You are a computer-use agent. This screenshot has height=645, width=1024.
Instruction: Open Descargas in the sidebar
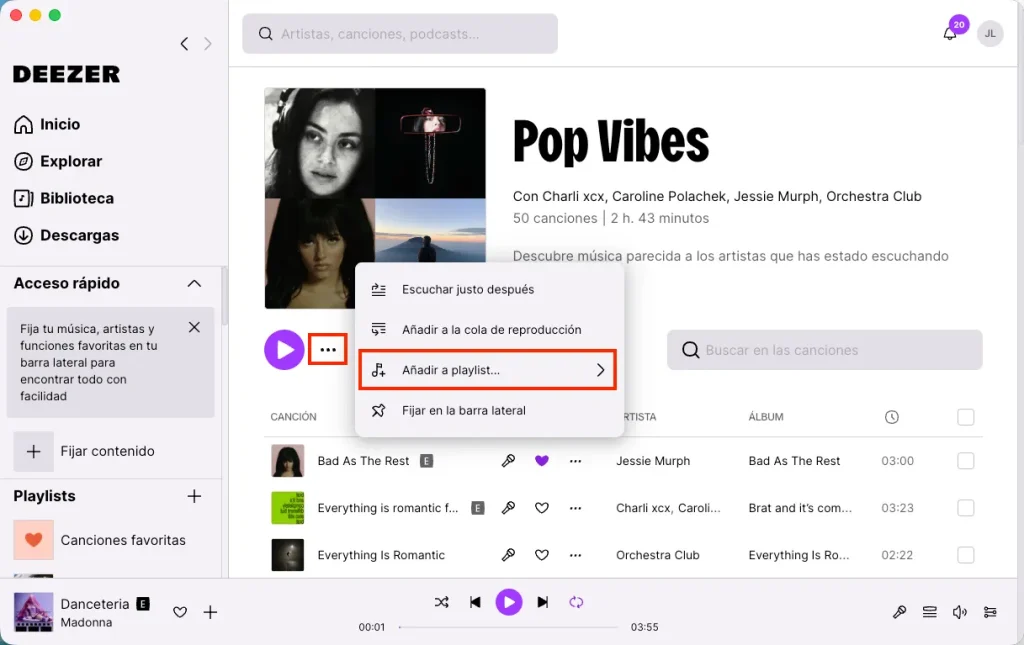(67, 236)
